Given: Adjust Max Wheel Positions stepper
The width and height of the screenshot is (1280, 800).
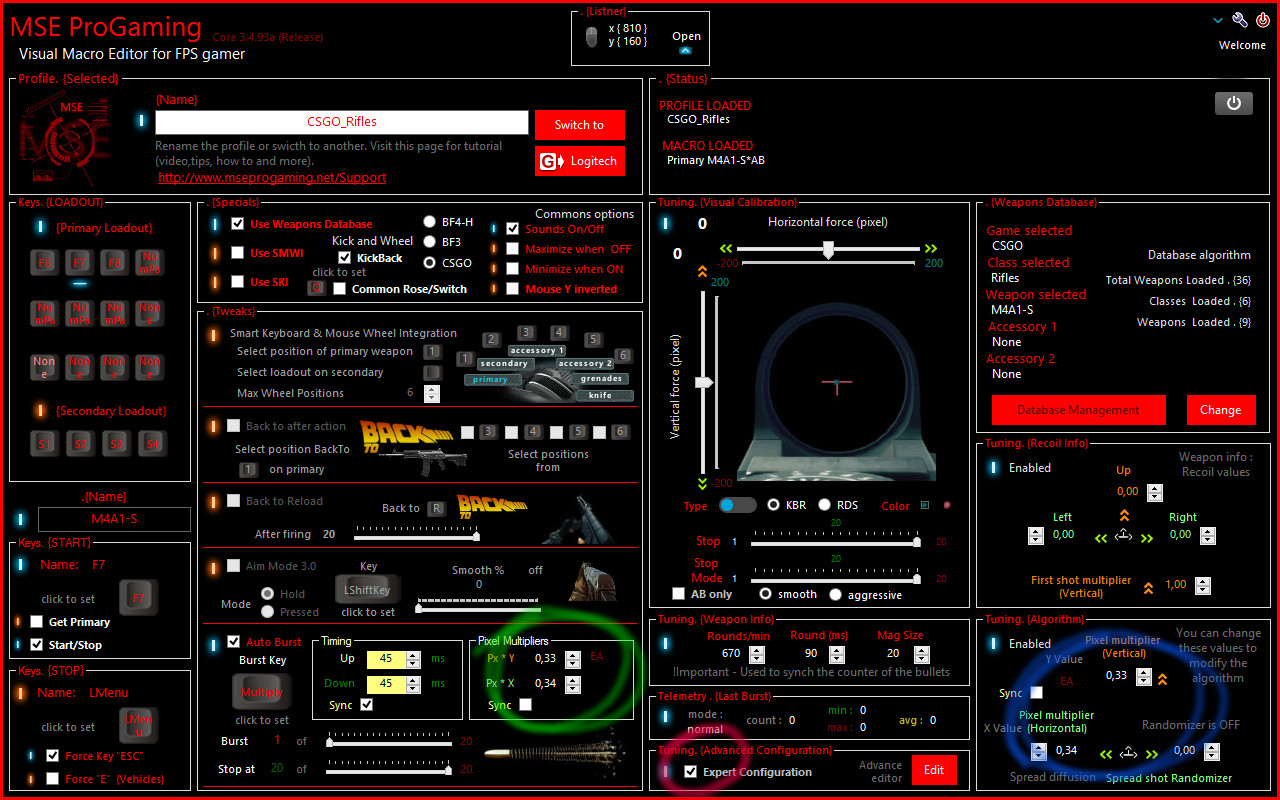Looking at the screenshot, I should tap(432, 394).
